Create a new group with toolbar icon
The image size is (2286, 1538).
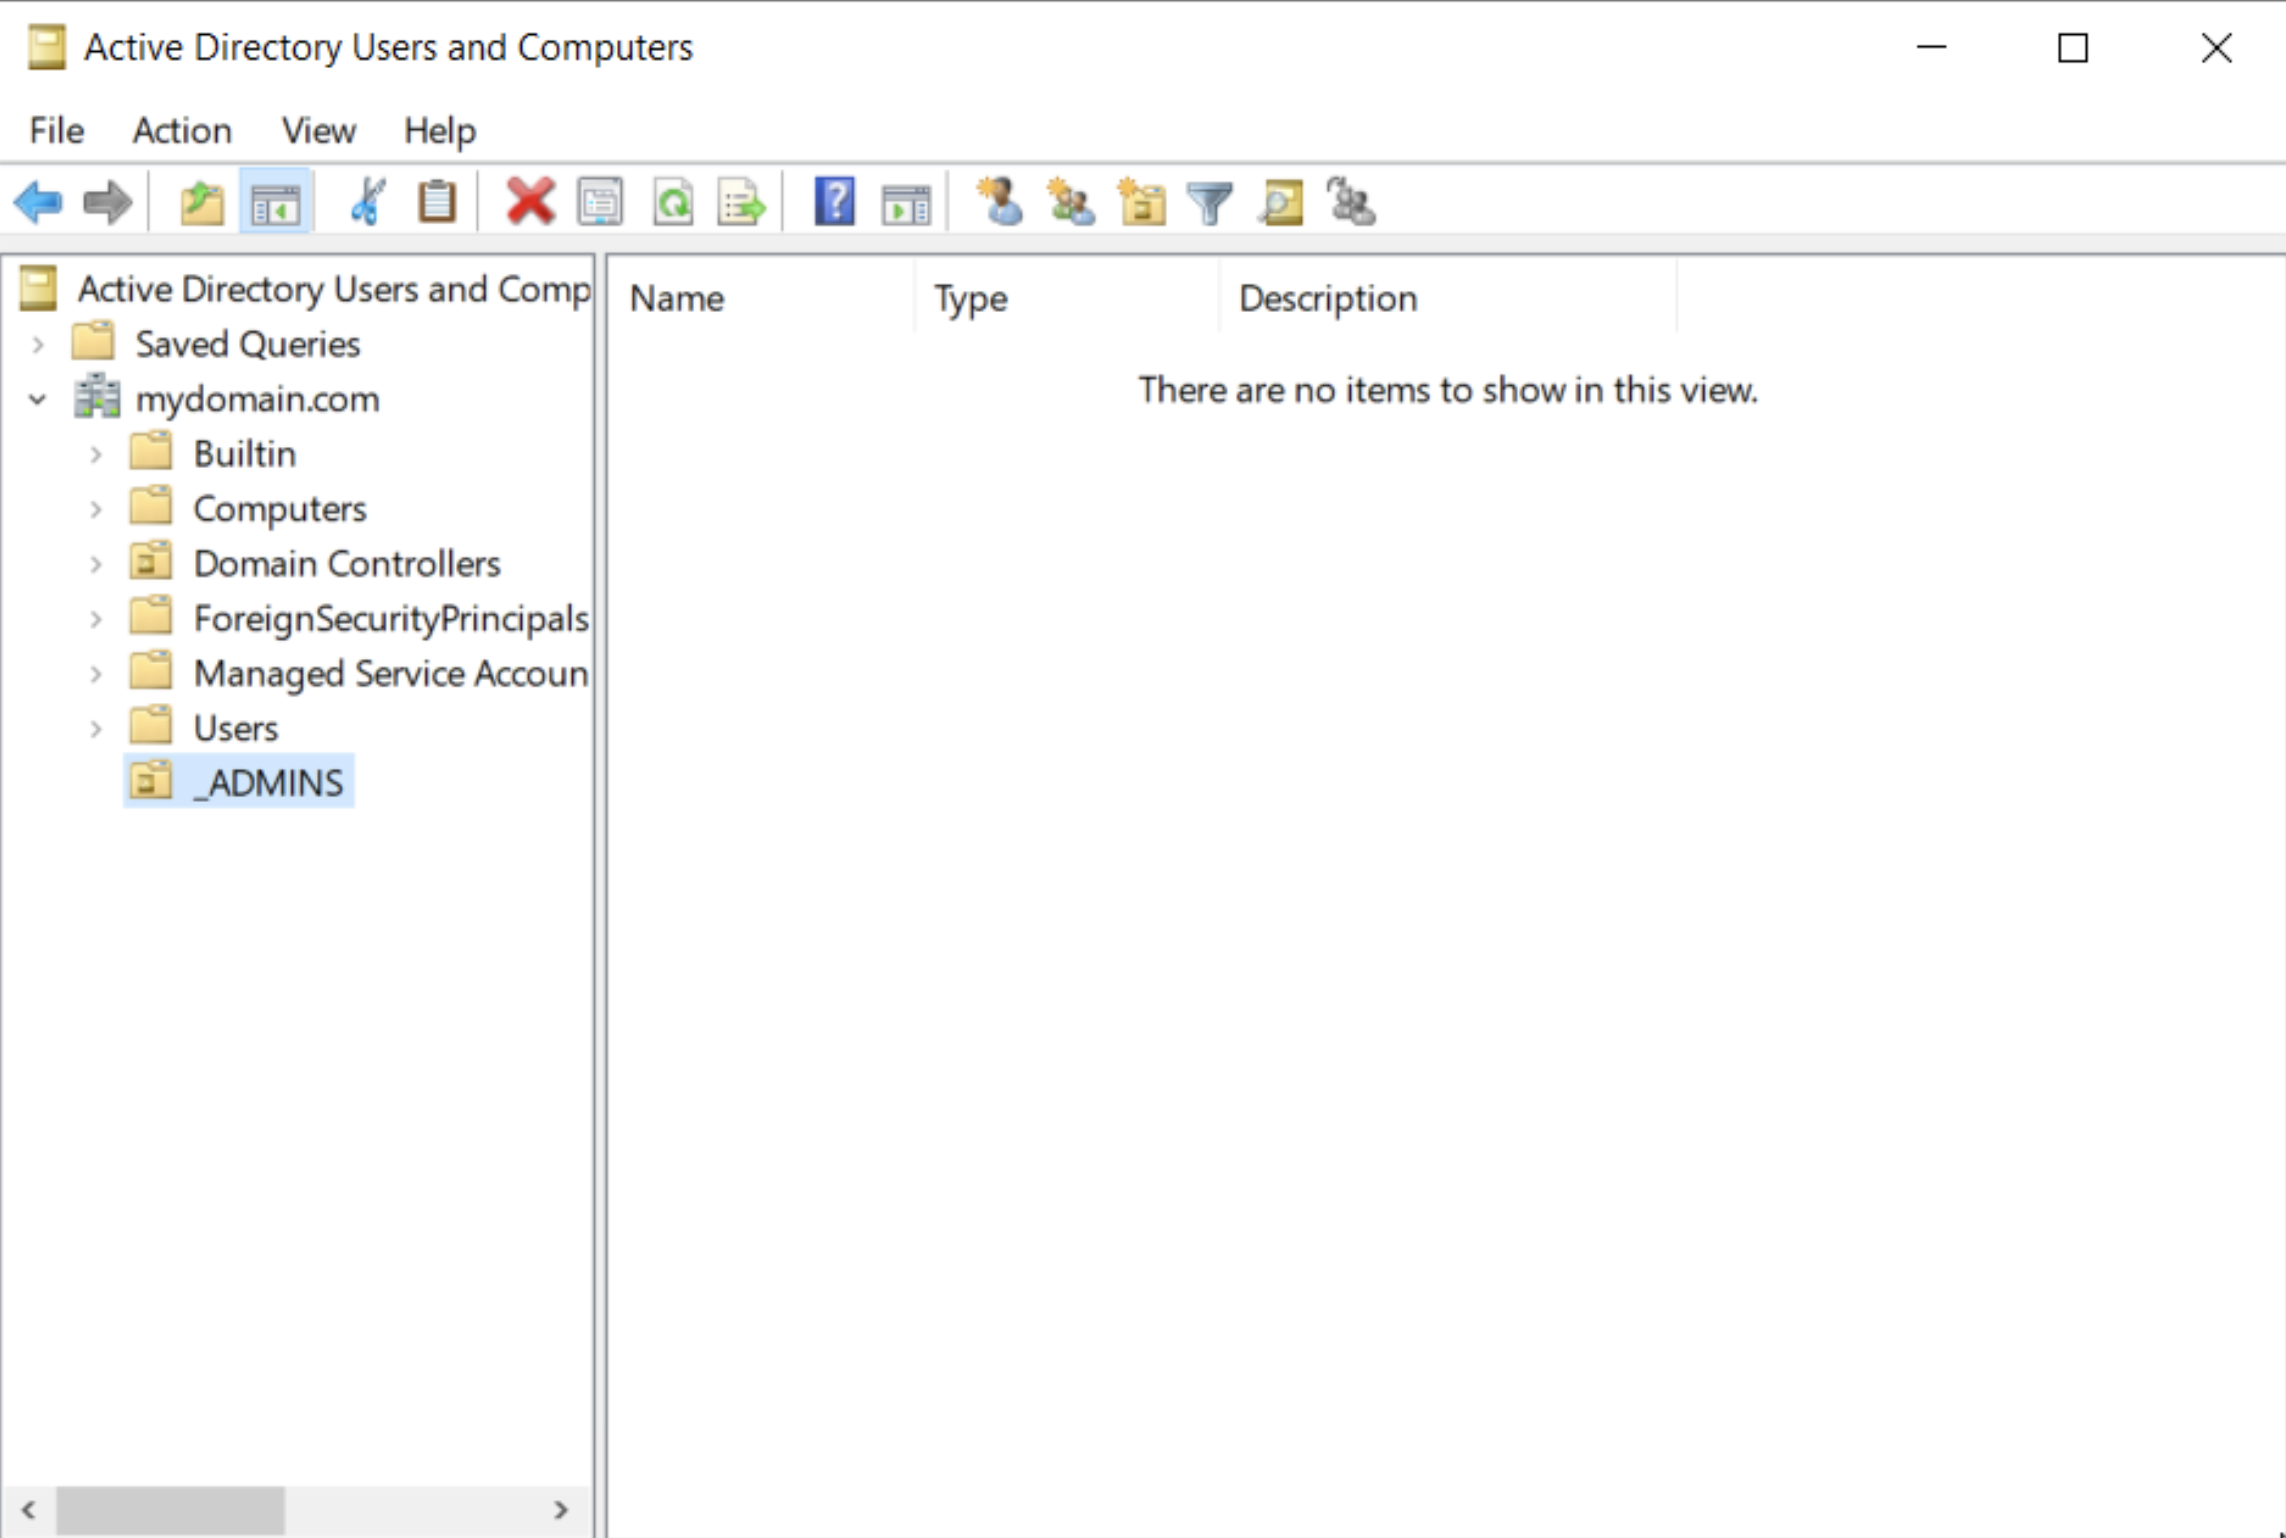click(x=1070, y=203)
